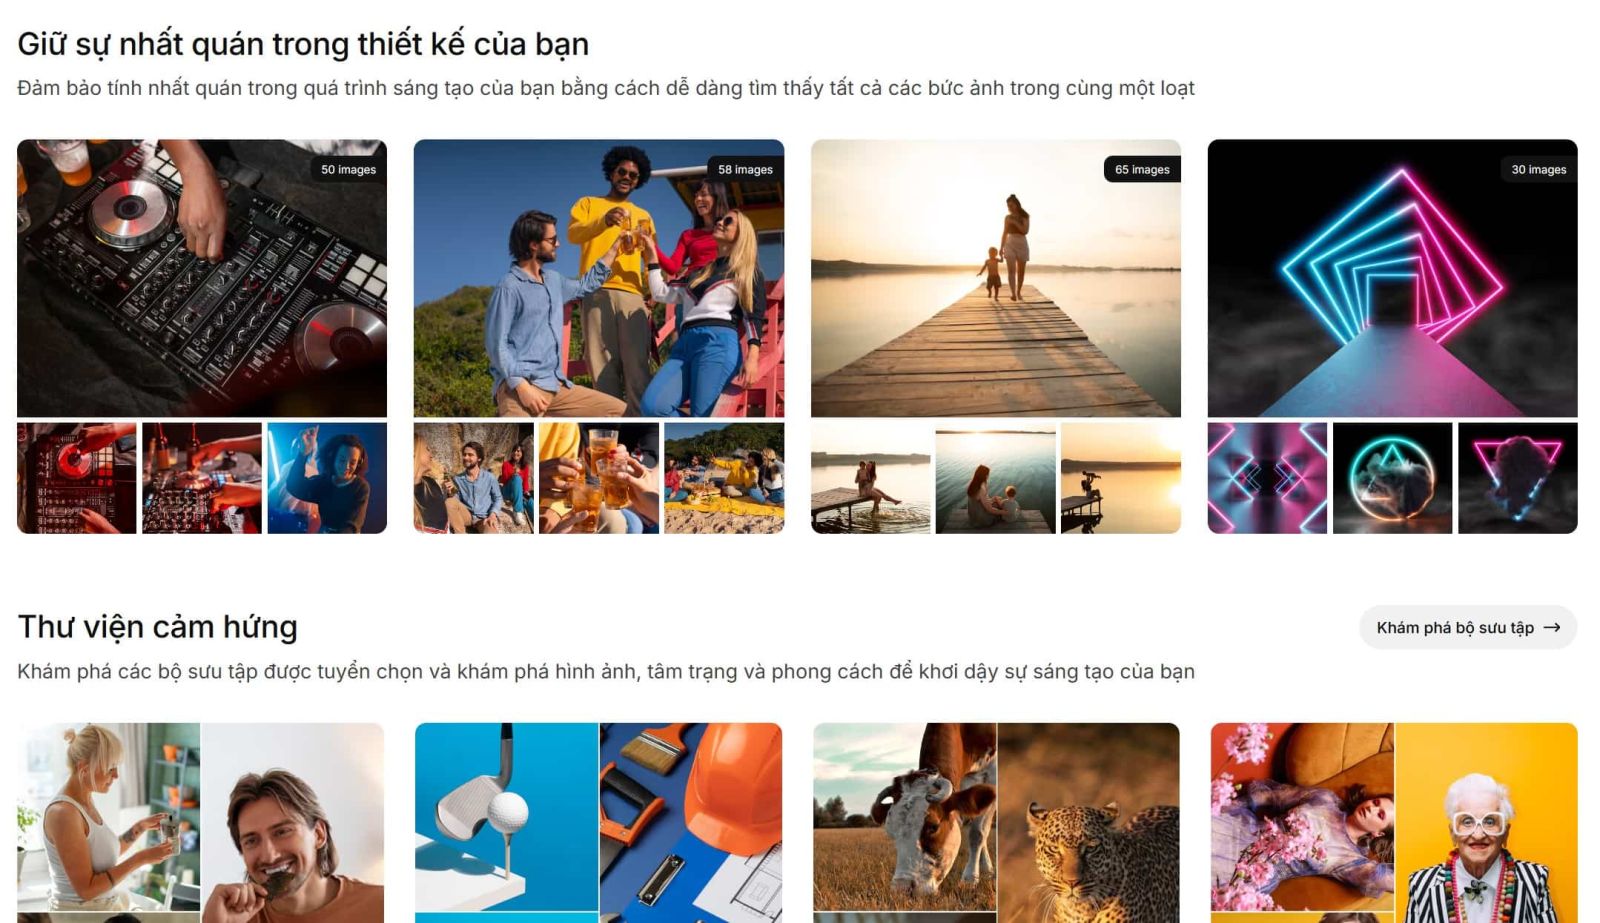Open the mother and child on pier photo
Screen dimensions: 1600x923
(995, 278)
